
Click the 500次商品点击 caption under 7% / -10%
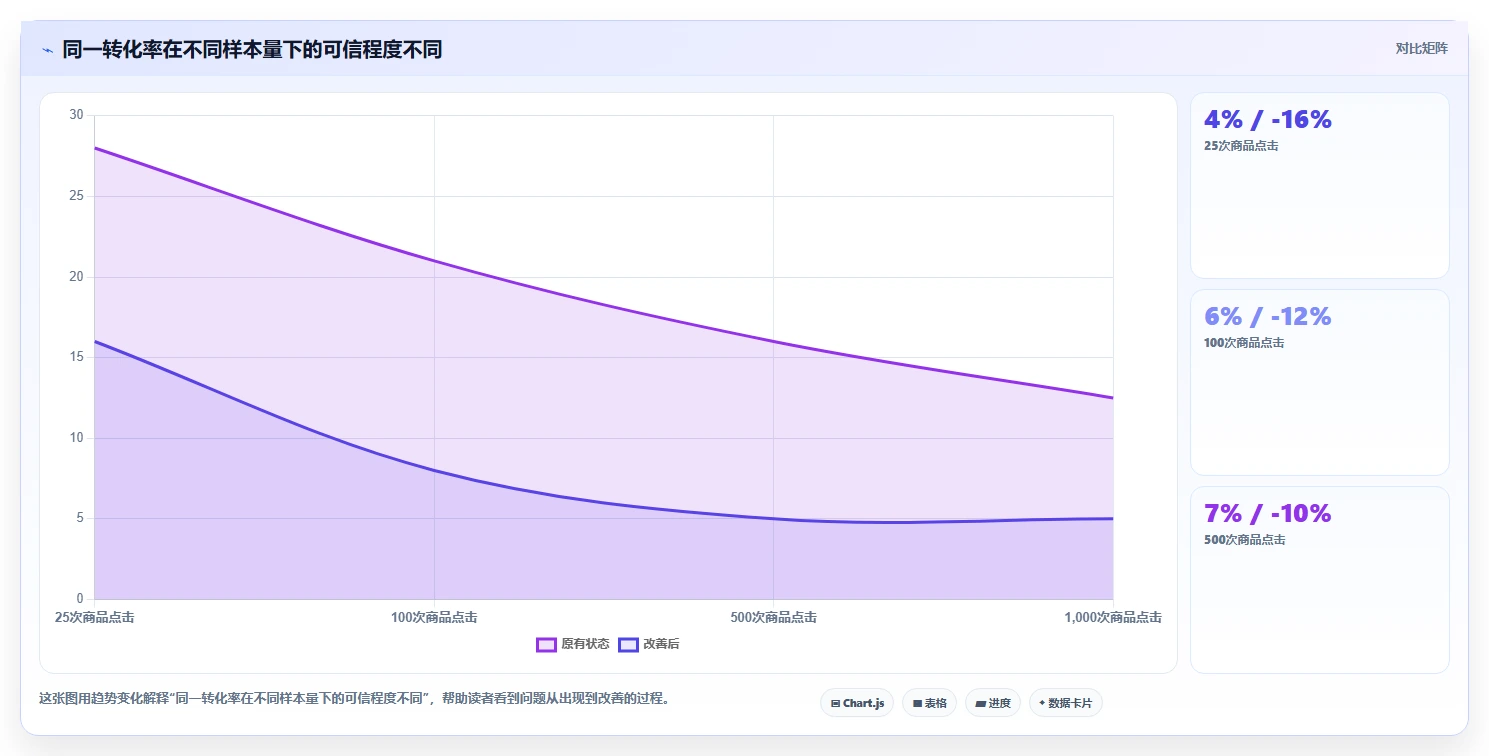[1244, 540]
